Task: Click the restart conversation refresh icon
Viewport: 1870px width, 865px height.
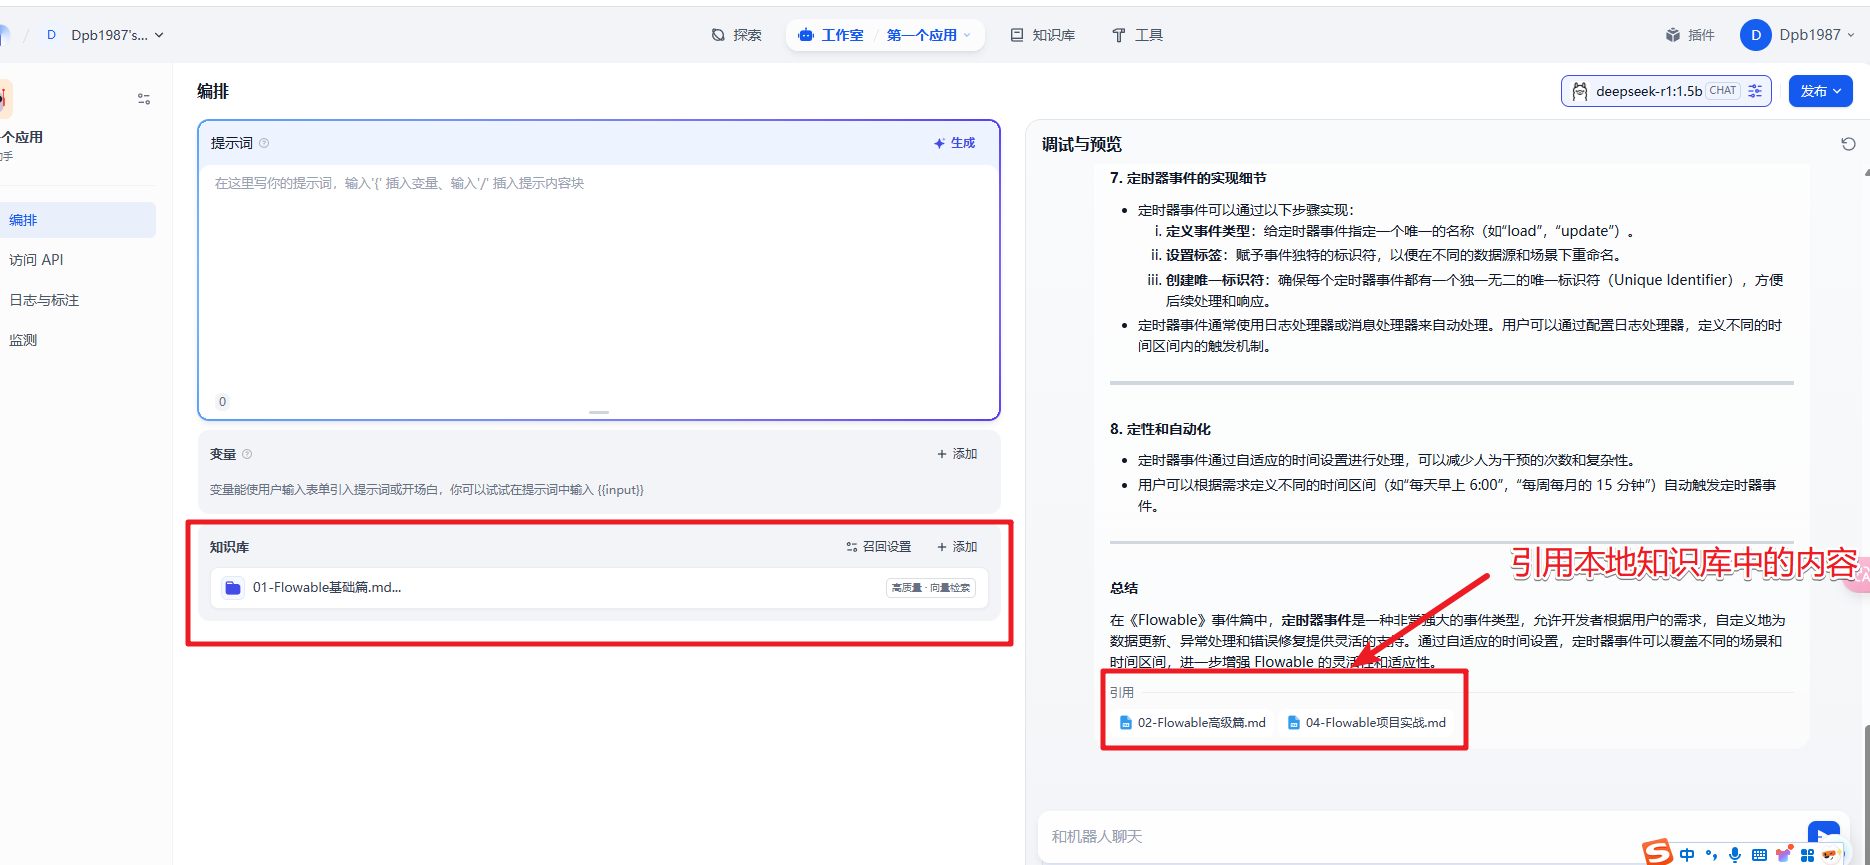Action: 1848,144
